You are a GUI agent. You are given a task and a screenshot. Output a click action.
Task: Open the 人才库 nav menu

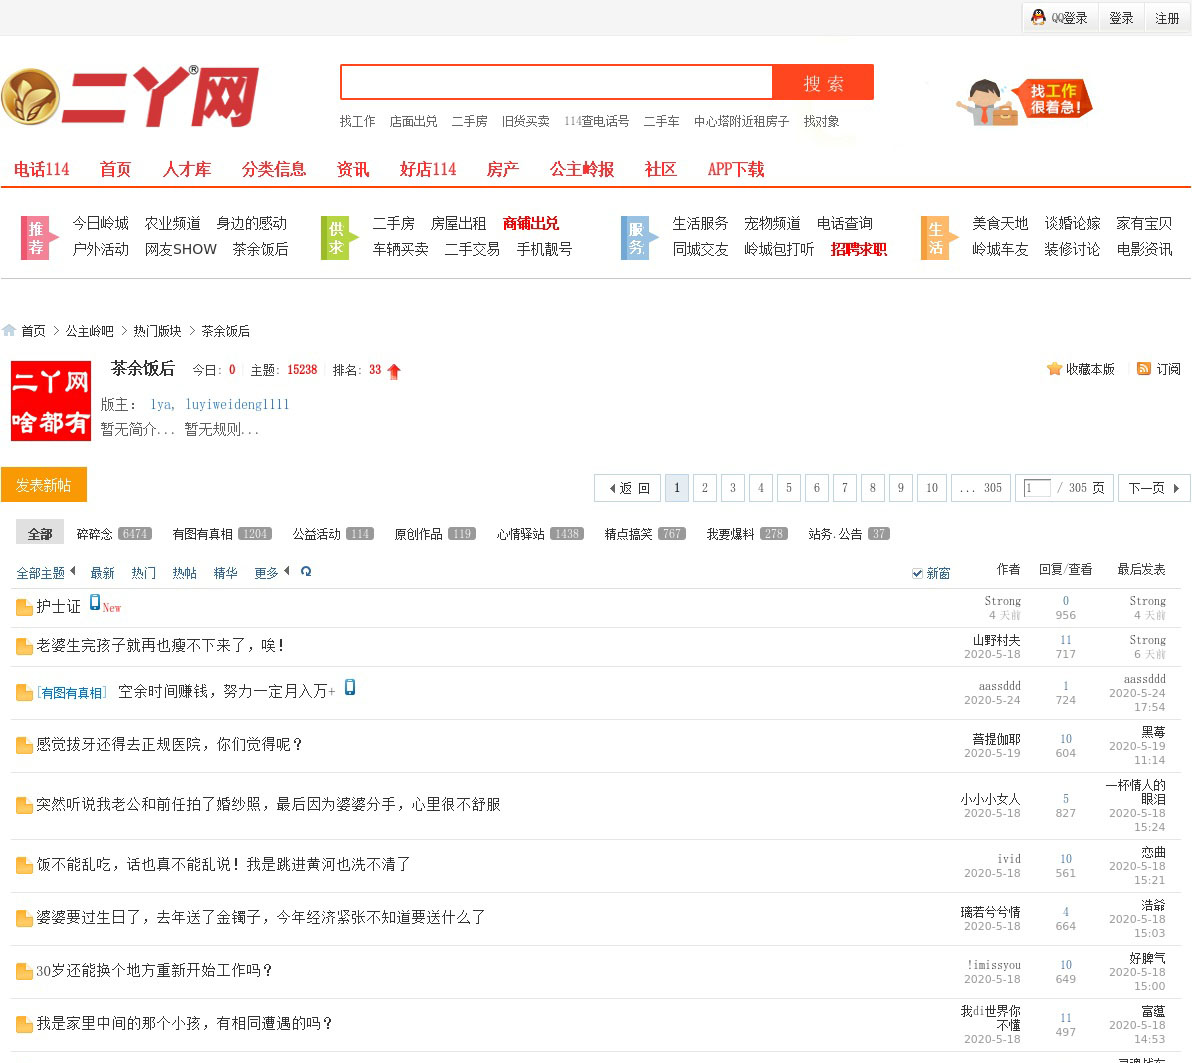(x=187, y=169)
